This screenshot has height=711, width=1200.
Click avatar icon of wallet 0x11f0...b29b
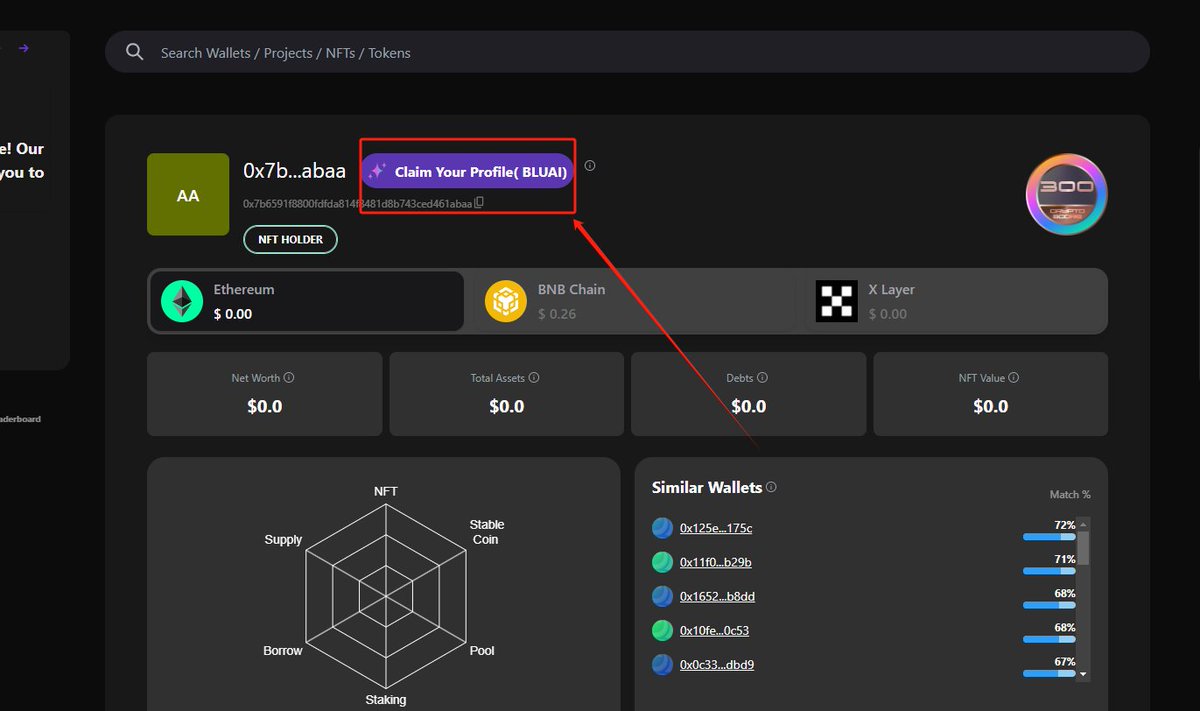point(662,562)
